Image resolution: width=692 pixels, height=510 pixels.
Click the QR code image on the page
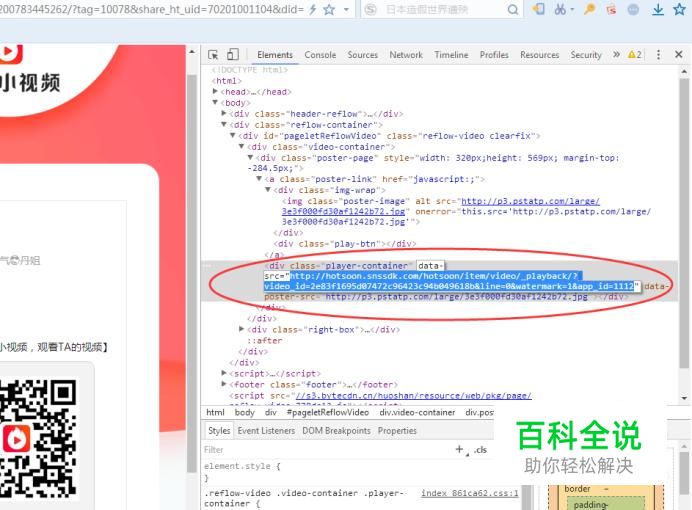pyautogui.click(x=39, y=438)
